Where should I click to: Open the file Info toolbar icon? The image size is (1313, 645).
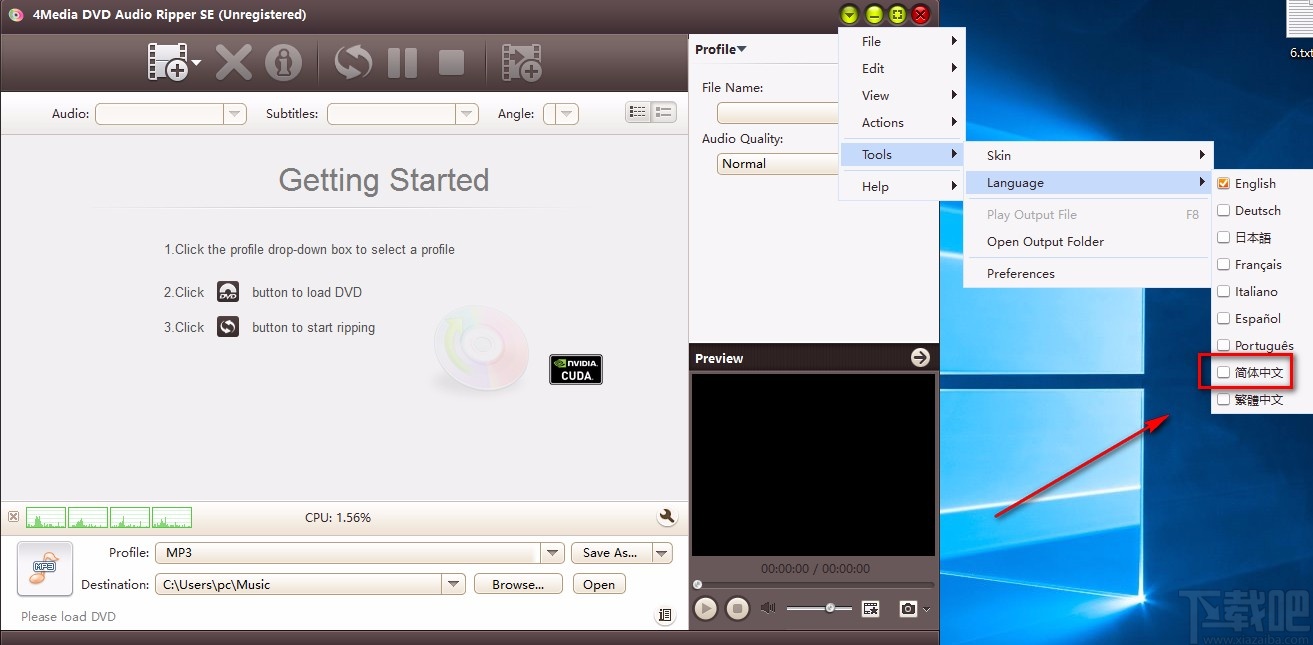coord(283,62)
